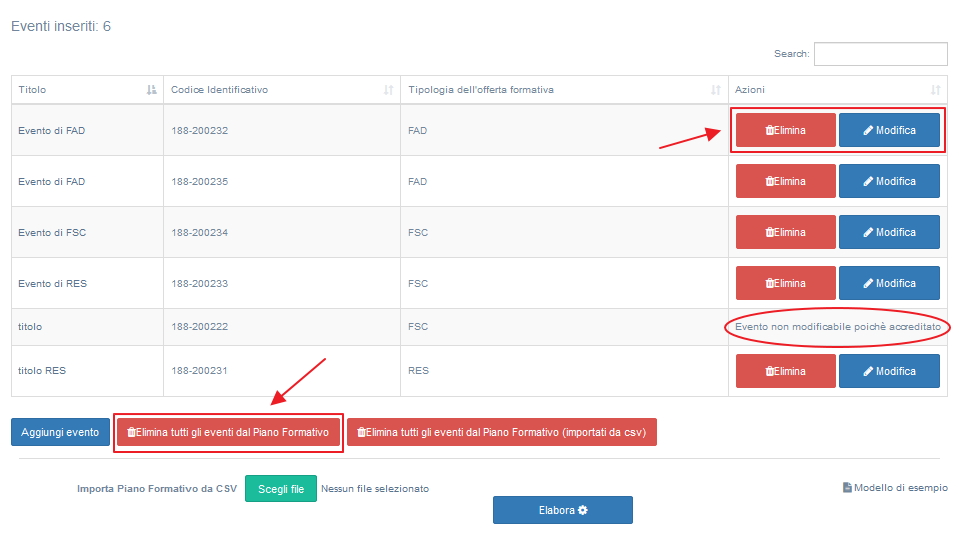This screenshot has height=542, width=959.
Task: Click the Aggiungi evento button
Action: (60, 432)
